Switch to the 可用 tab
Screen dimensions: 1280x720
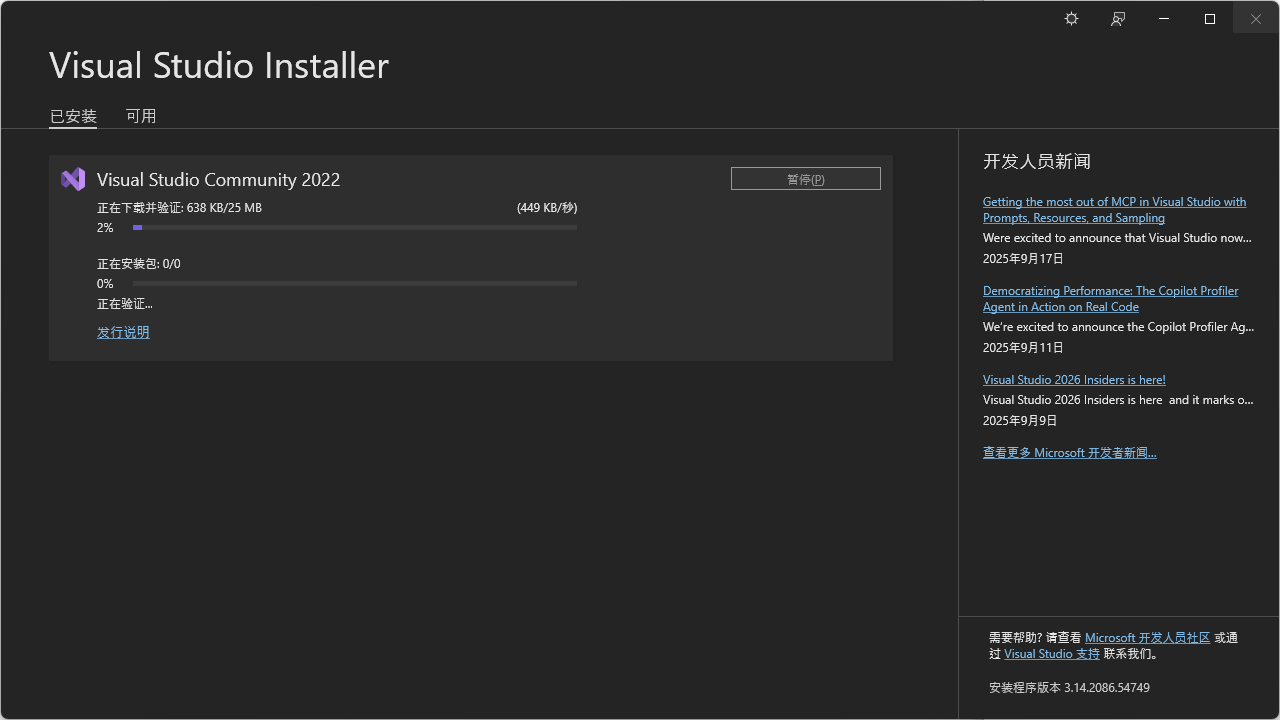141,116
